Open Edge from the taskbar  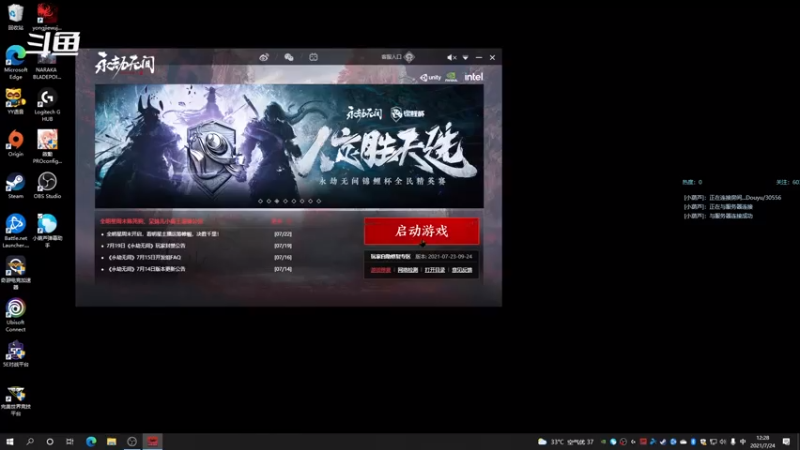tap(91, 441)
